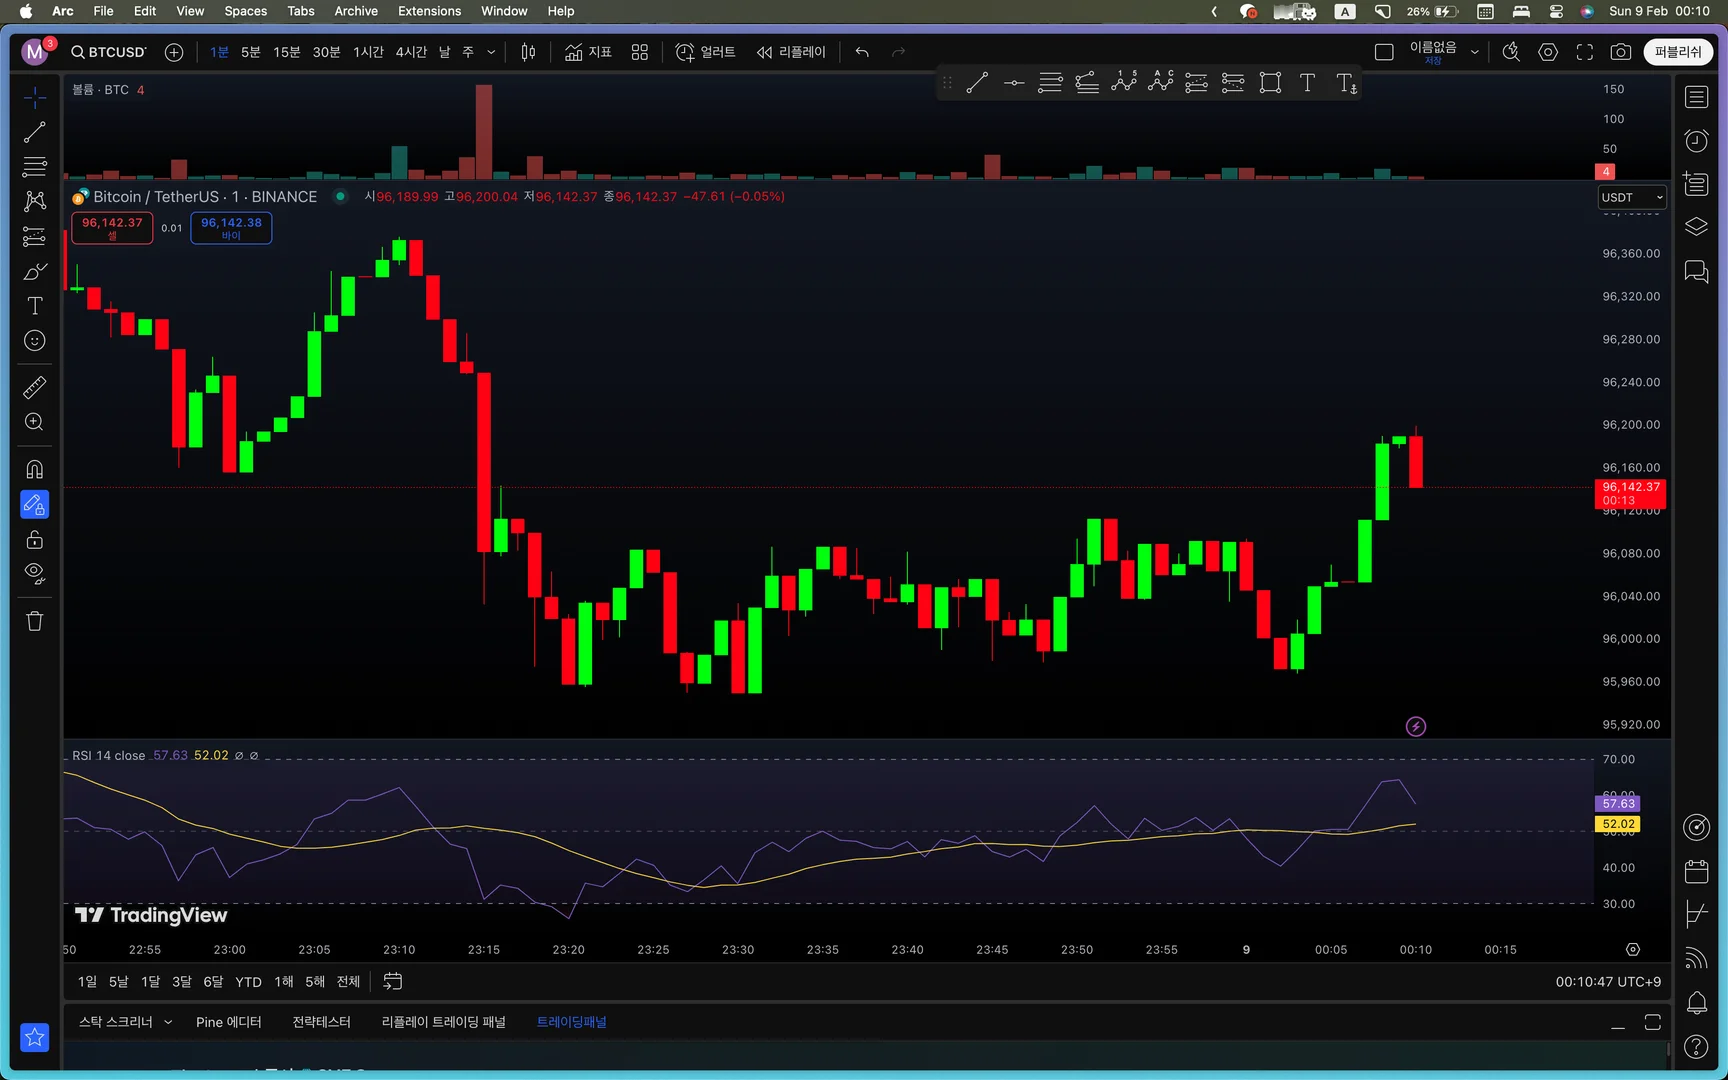Image resolution: width=1728 pixels, height=1080 pixels.
Task: Click the red sell price 96,142.37 box
Action: [x=112, y=228]
